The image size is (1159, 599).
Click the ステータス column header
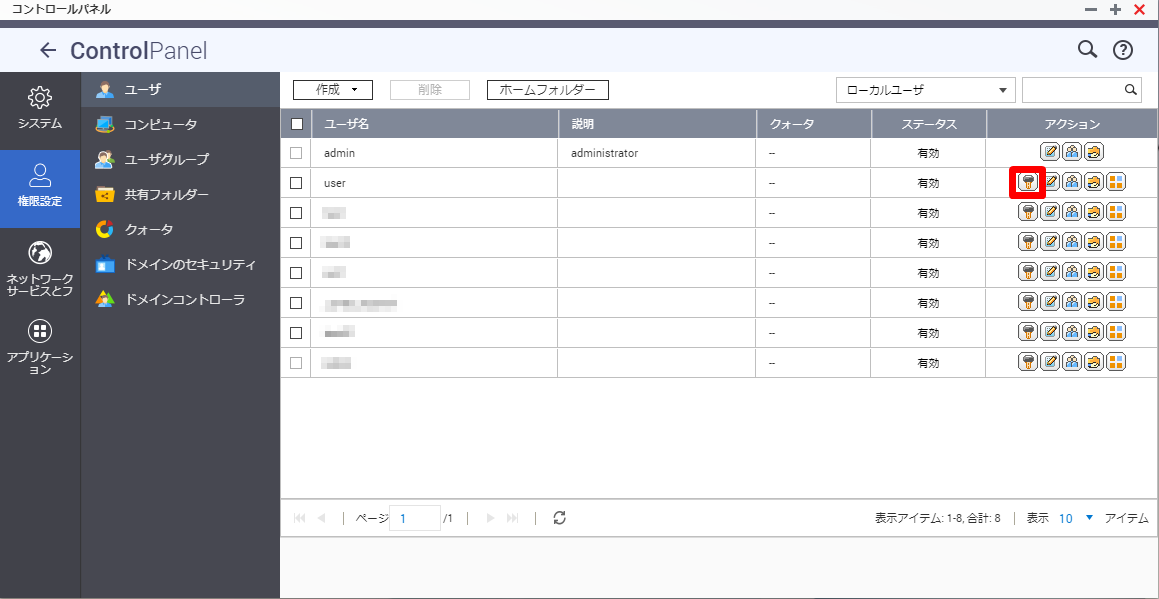(929, 124)
